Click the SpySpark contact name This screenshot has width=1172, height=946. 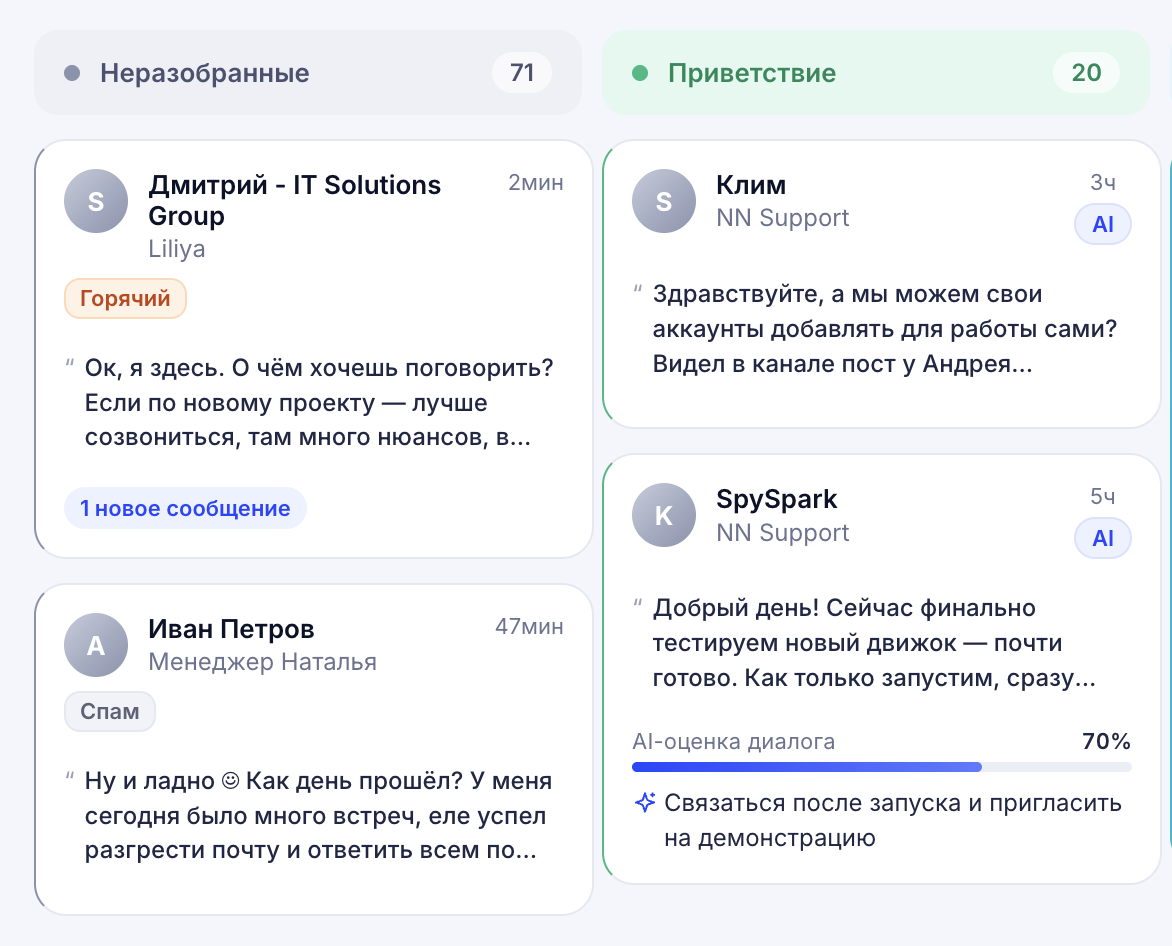(x=777, y=499)
